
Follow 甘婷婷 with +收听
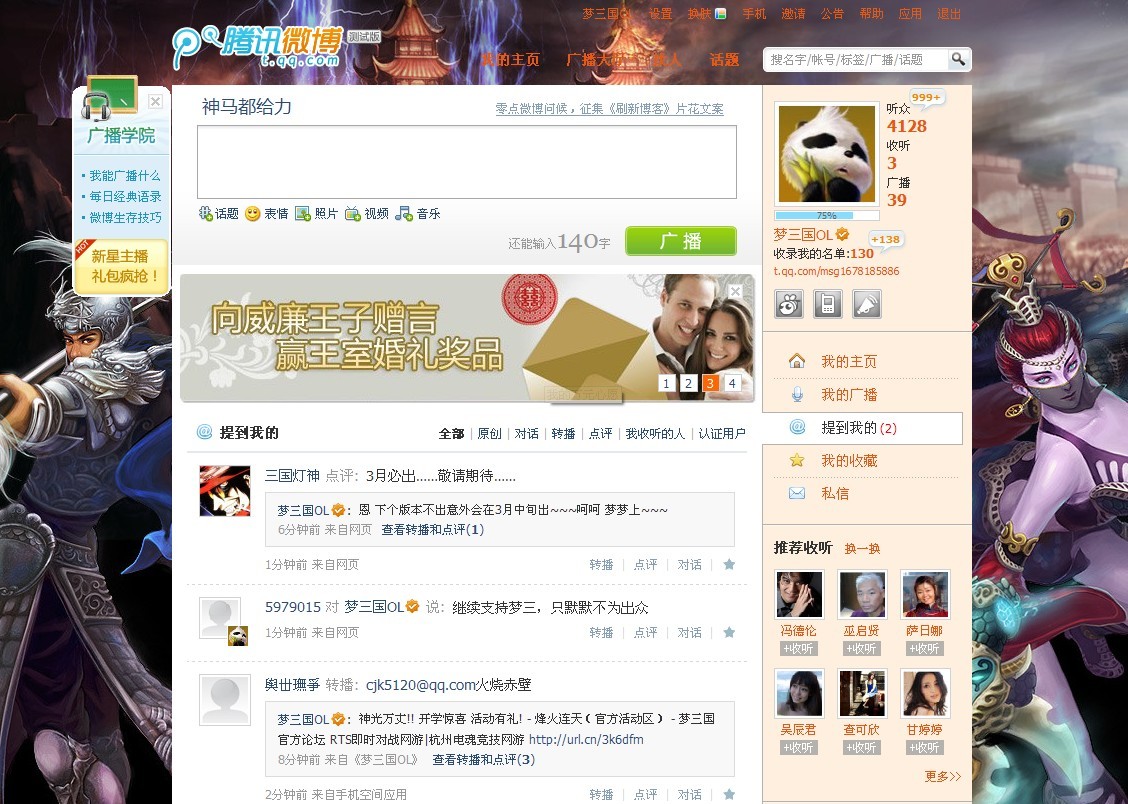(924, 748)
